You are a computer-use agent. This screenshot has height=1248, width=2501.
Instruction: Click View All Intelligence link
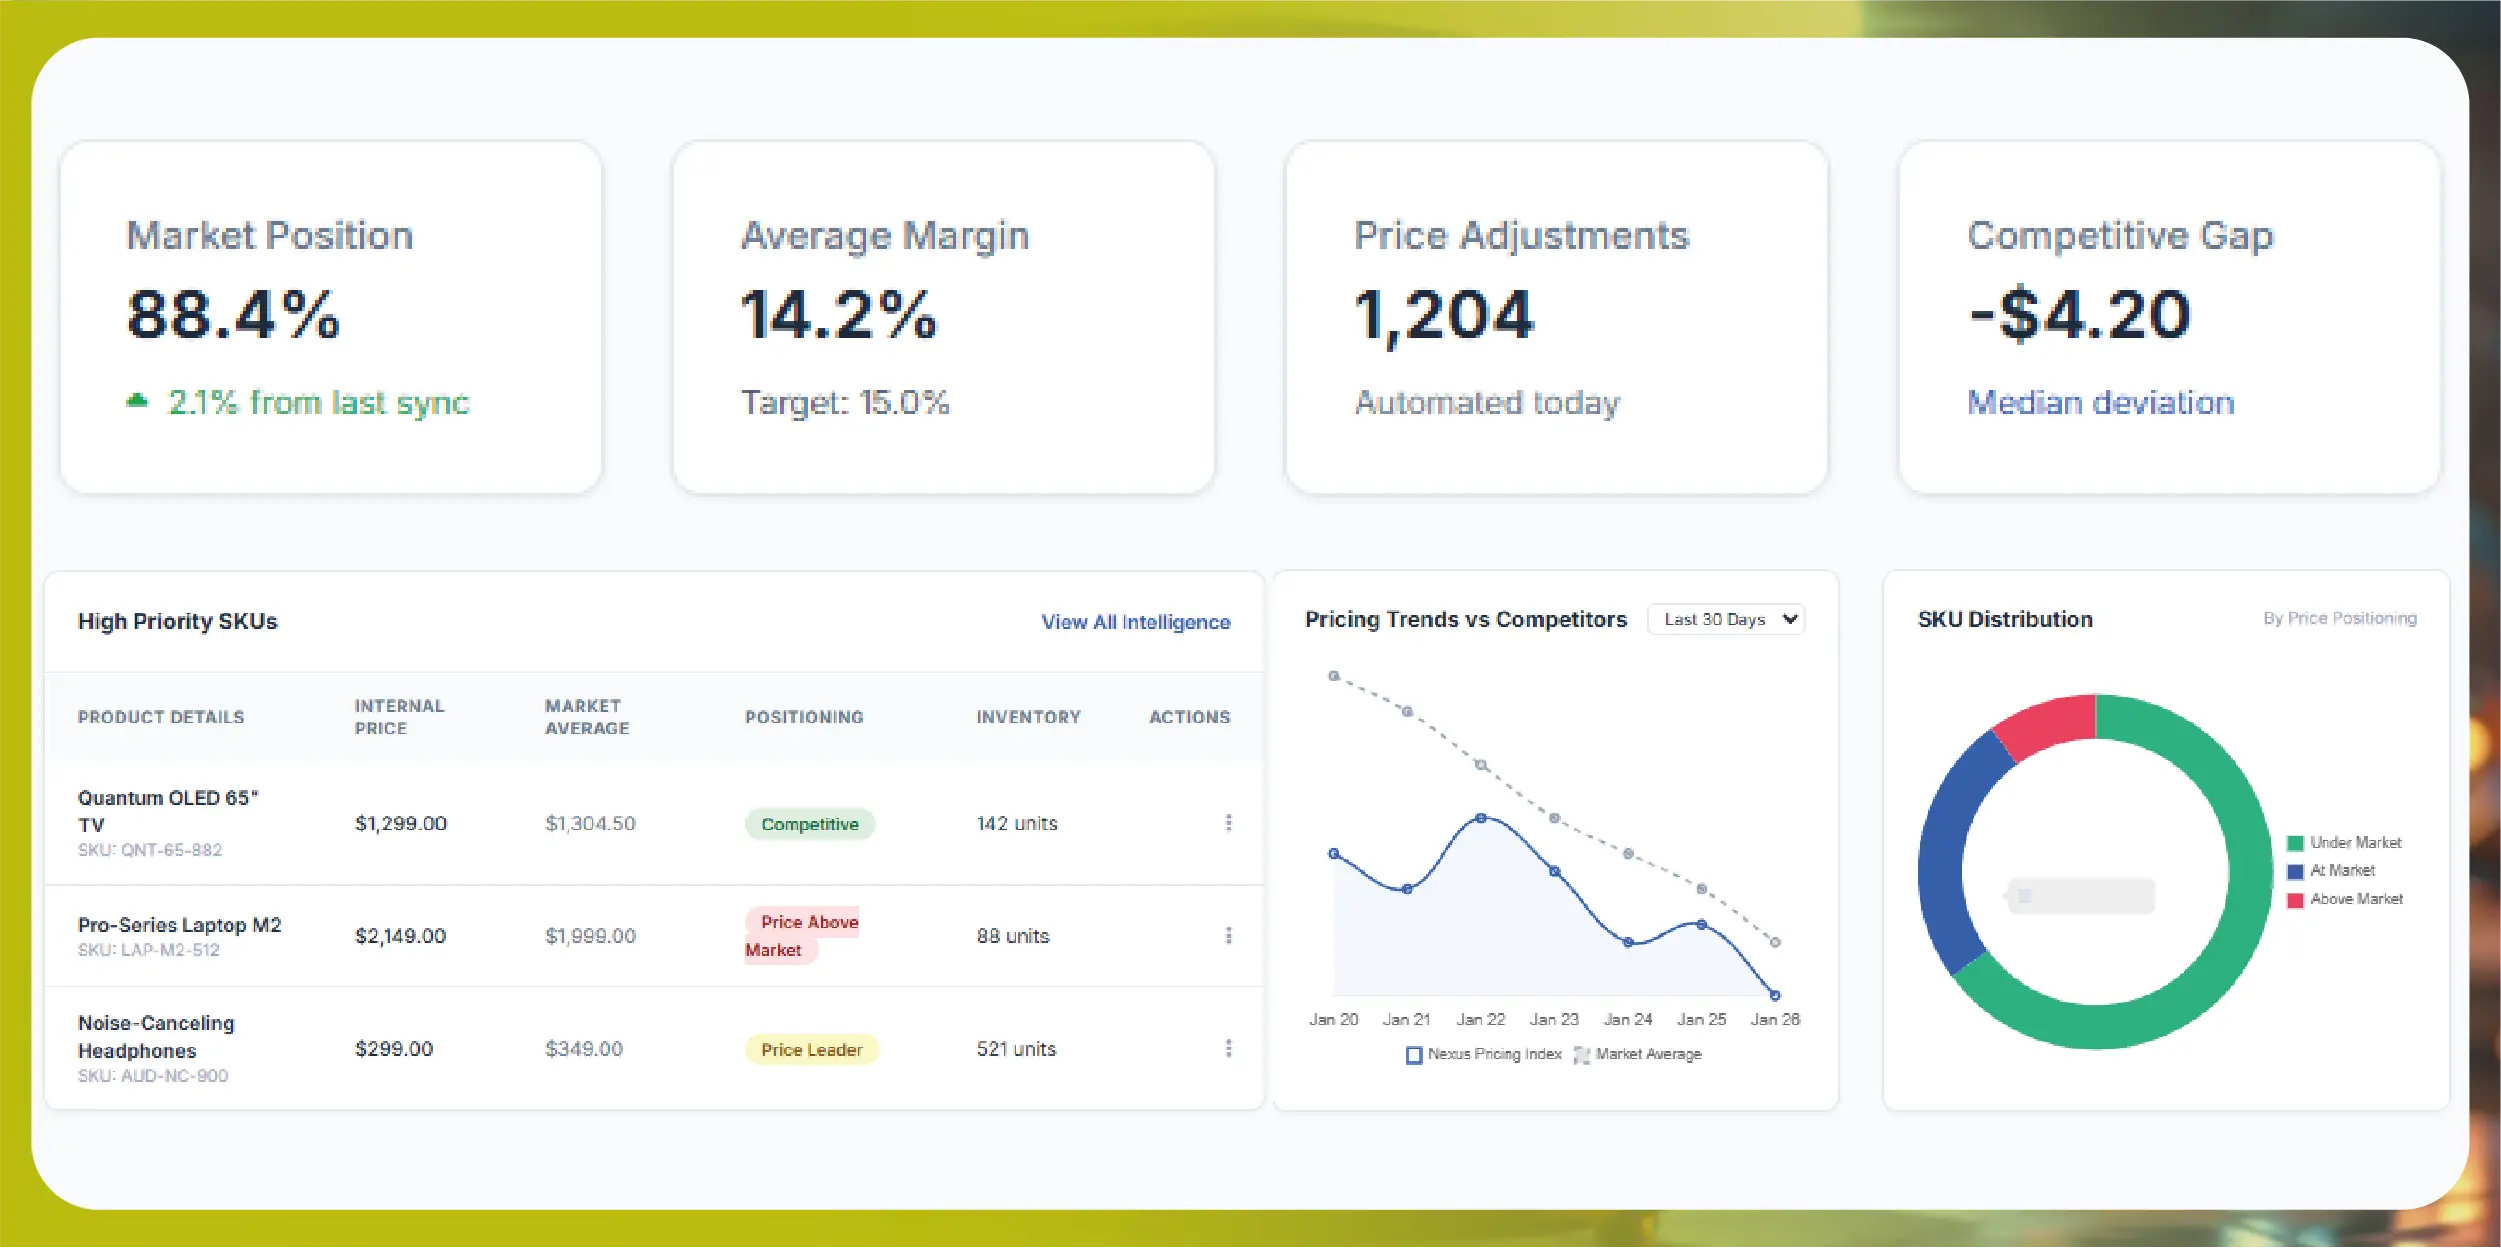1135,622
